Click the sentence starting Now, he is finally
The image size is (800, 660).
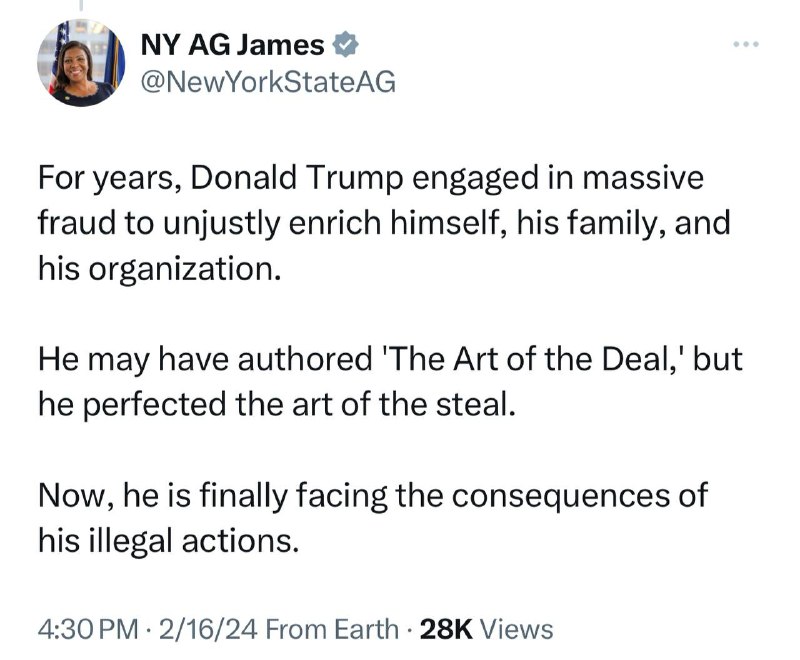pyautogui.click(x=372, y=496)
